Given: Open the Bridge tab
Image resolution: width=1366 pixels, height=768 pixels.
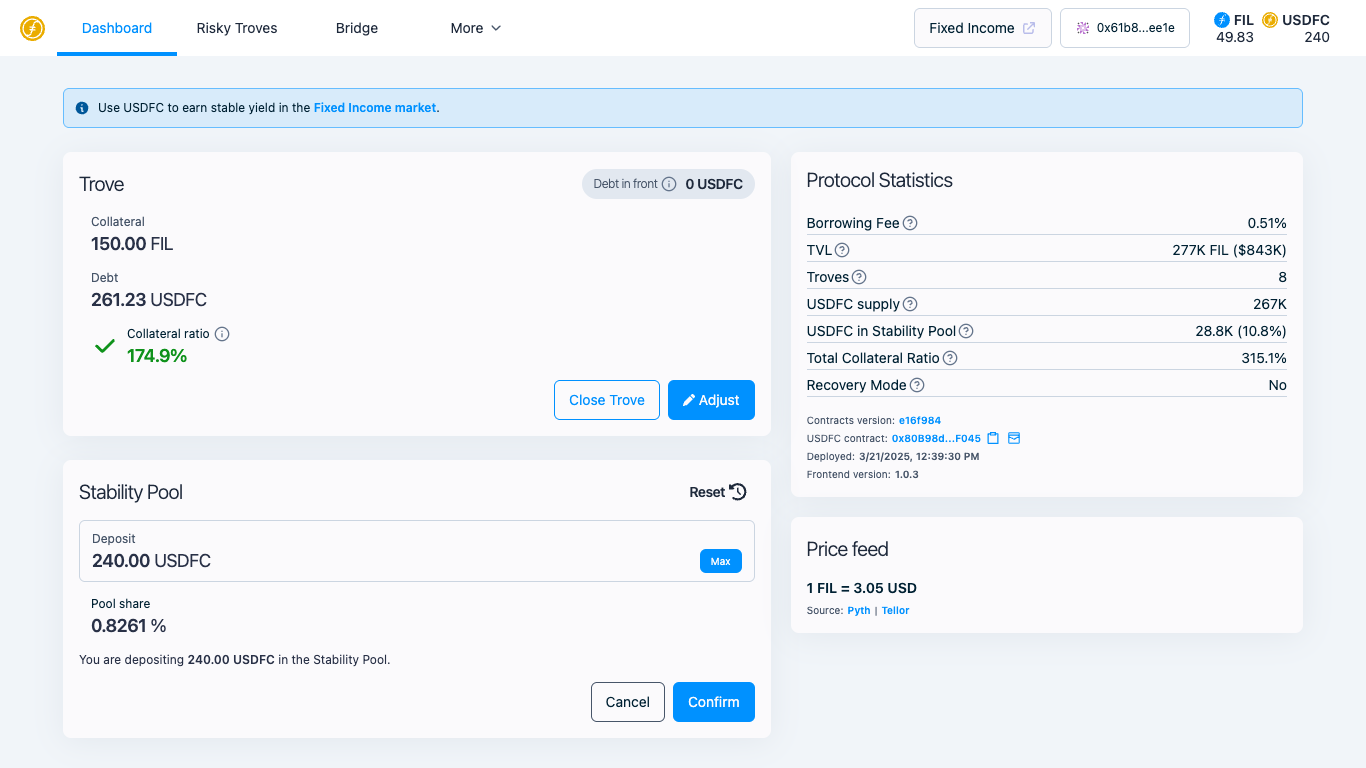Looking at the screenshot, I should (357, 28).
